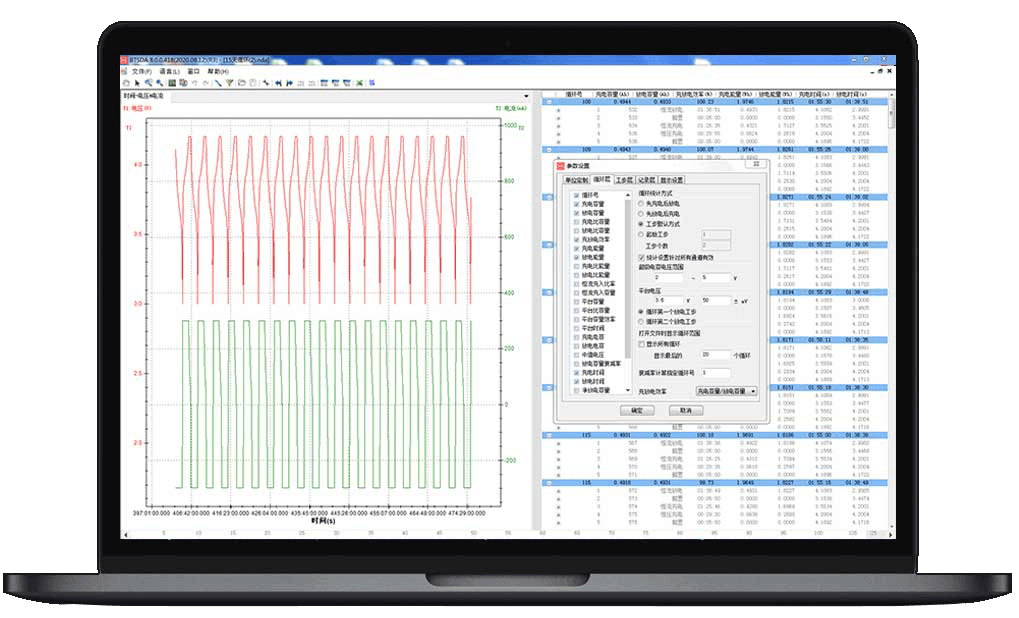
Task: Click the first blue table layout icon
Action: coord(324,83)
